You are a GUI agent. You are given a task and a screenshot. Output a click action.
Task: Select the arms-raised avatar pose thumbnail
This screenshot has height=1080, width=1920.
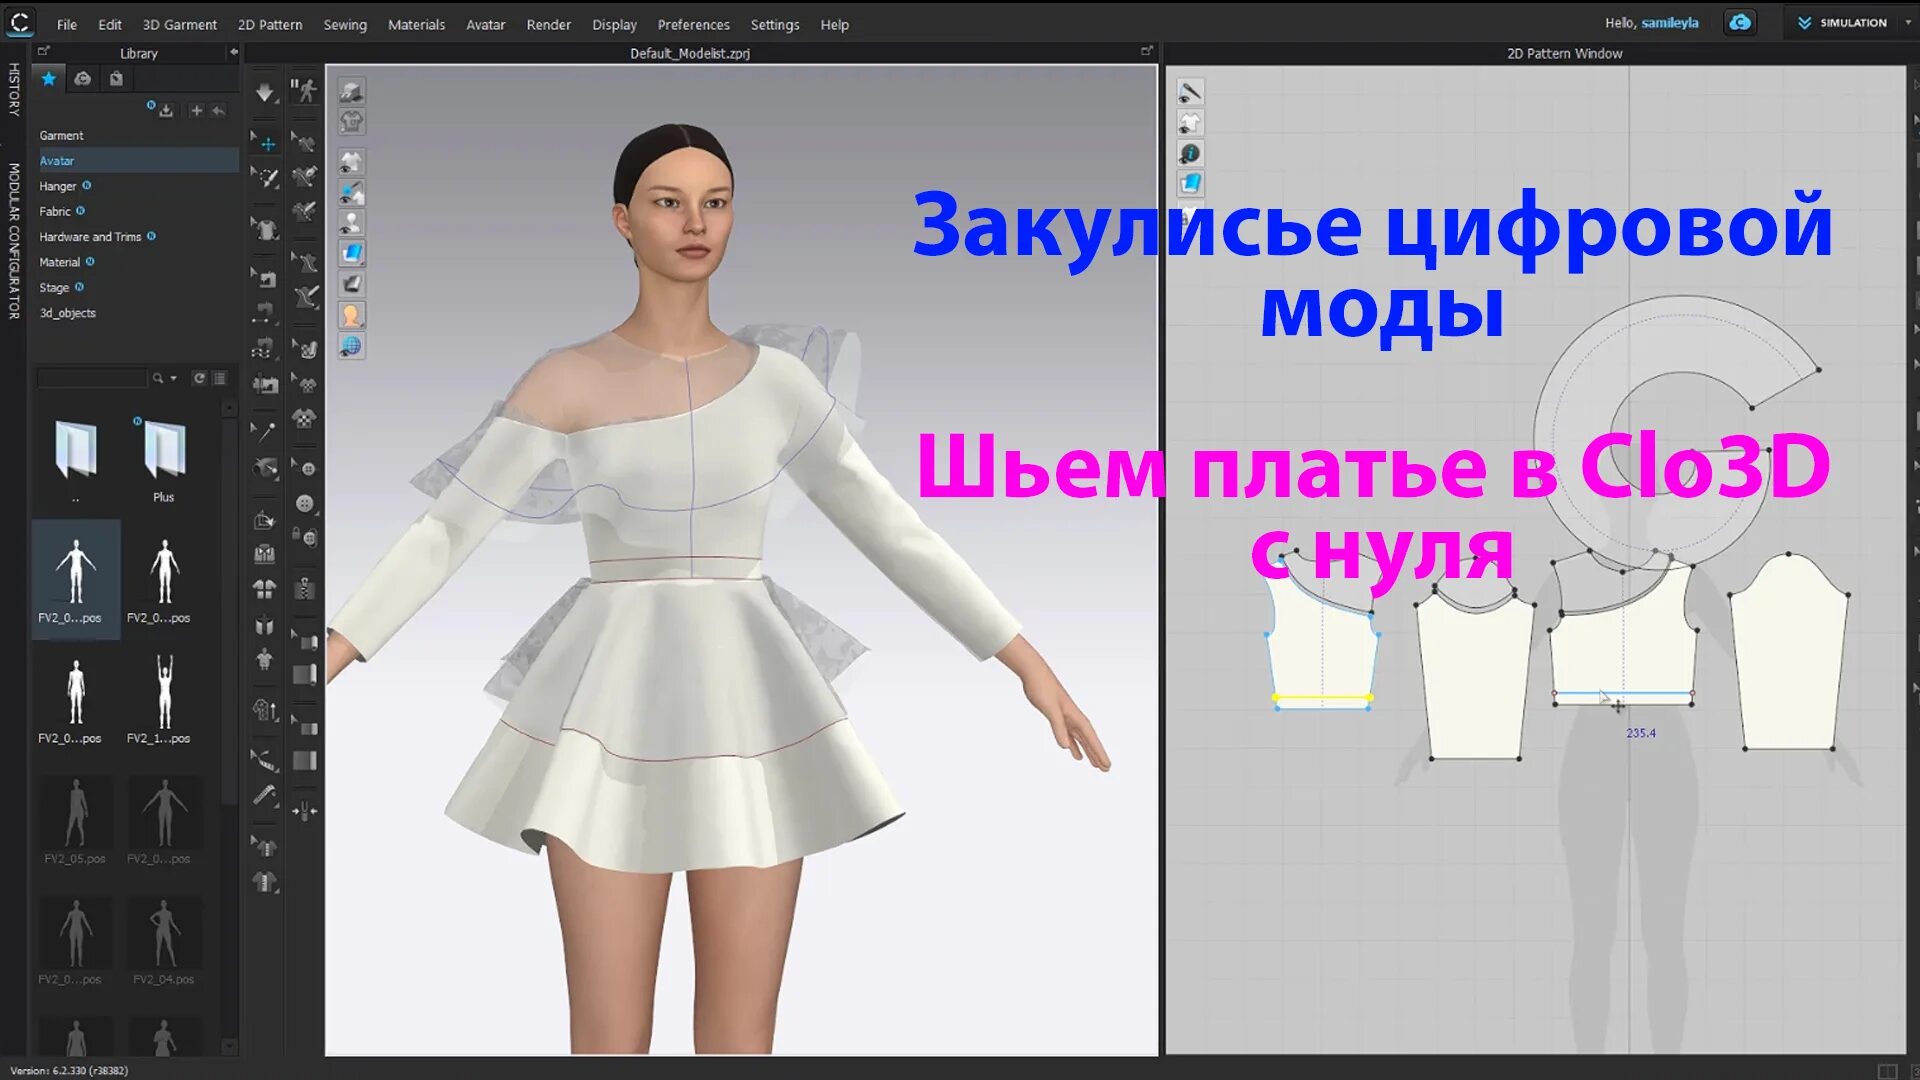click(164, 691)
